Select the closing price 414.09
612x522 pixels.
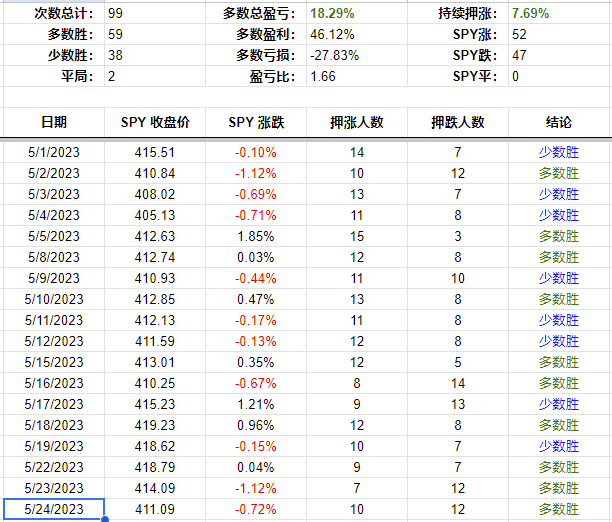click(x=155, y=488)
